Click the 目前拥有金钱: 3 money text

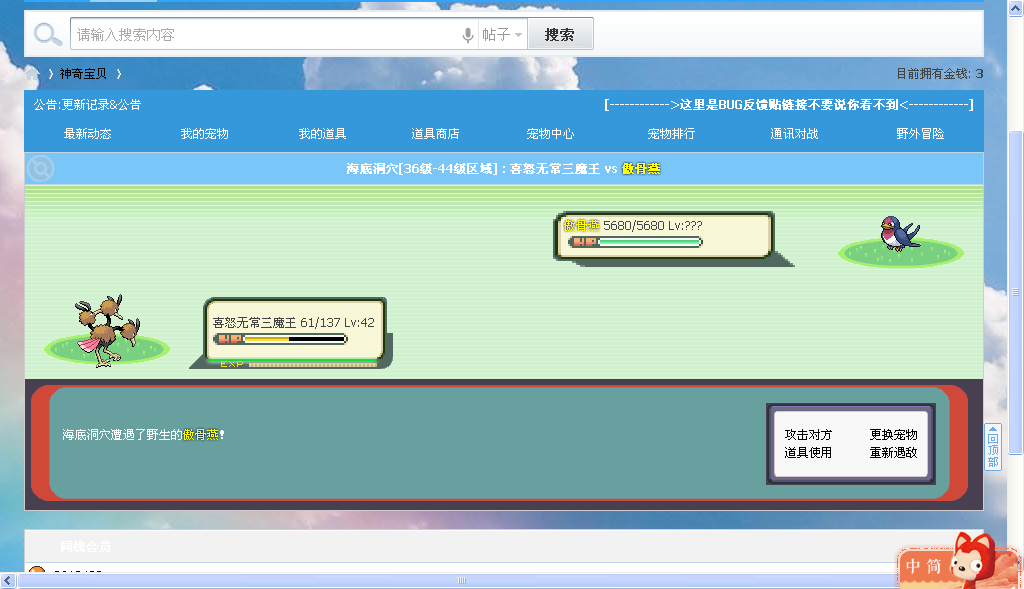[939, 74]
